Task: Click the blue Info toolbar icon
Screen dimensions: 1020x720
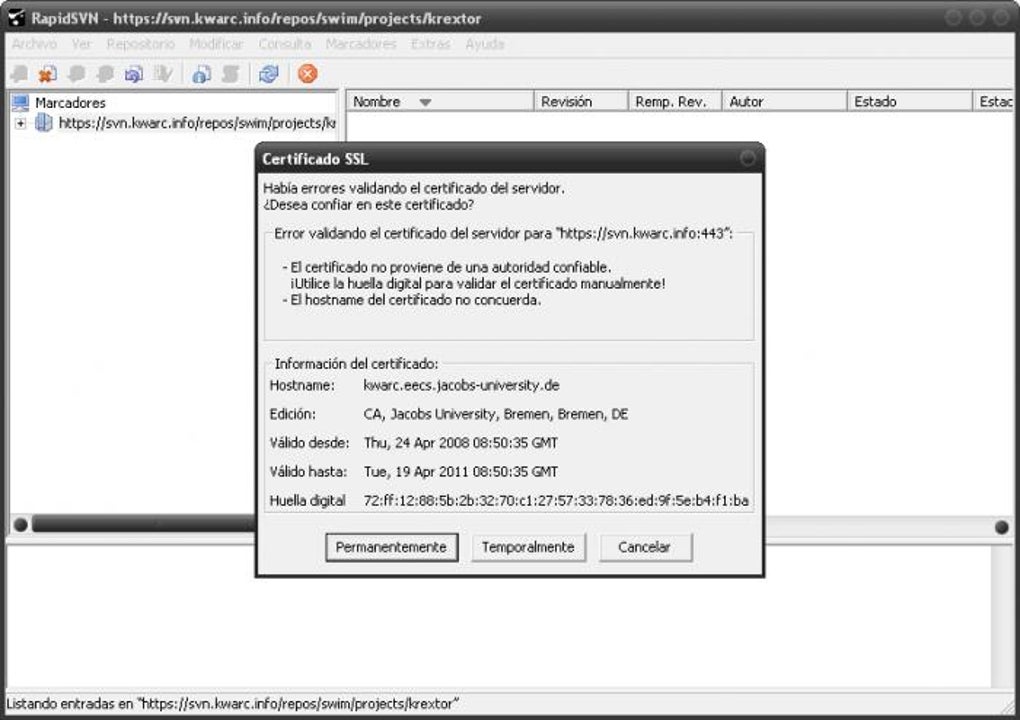Action: click(x=202, y=73)
